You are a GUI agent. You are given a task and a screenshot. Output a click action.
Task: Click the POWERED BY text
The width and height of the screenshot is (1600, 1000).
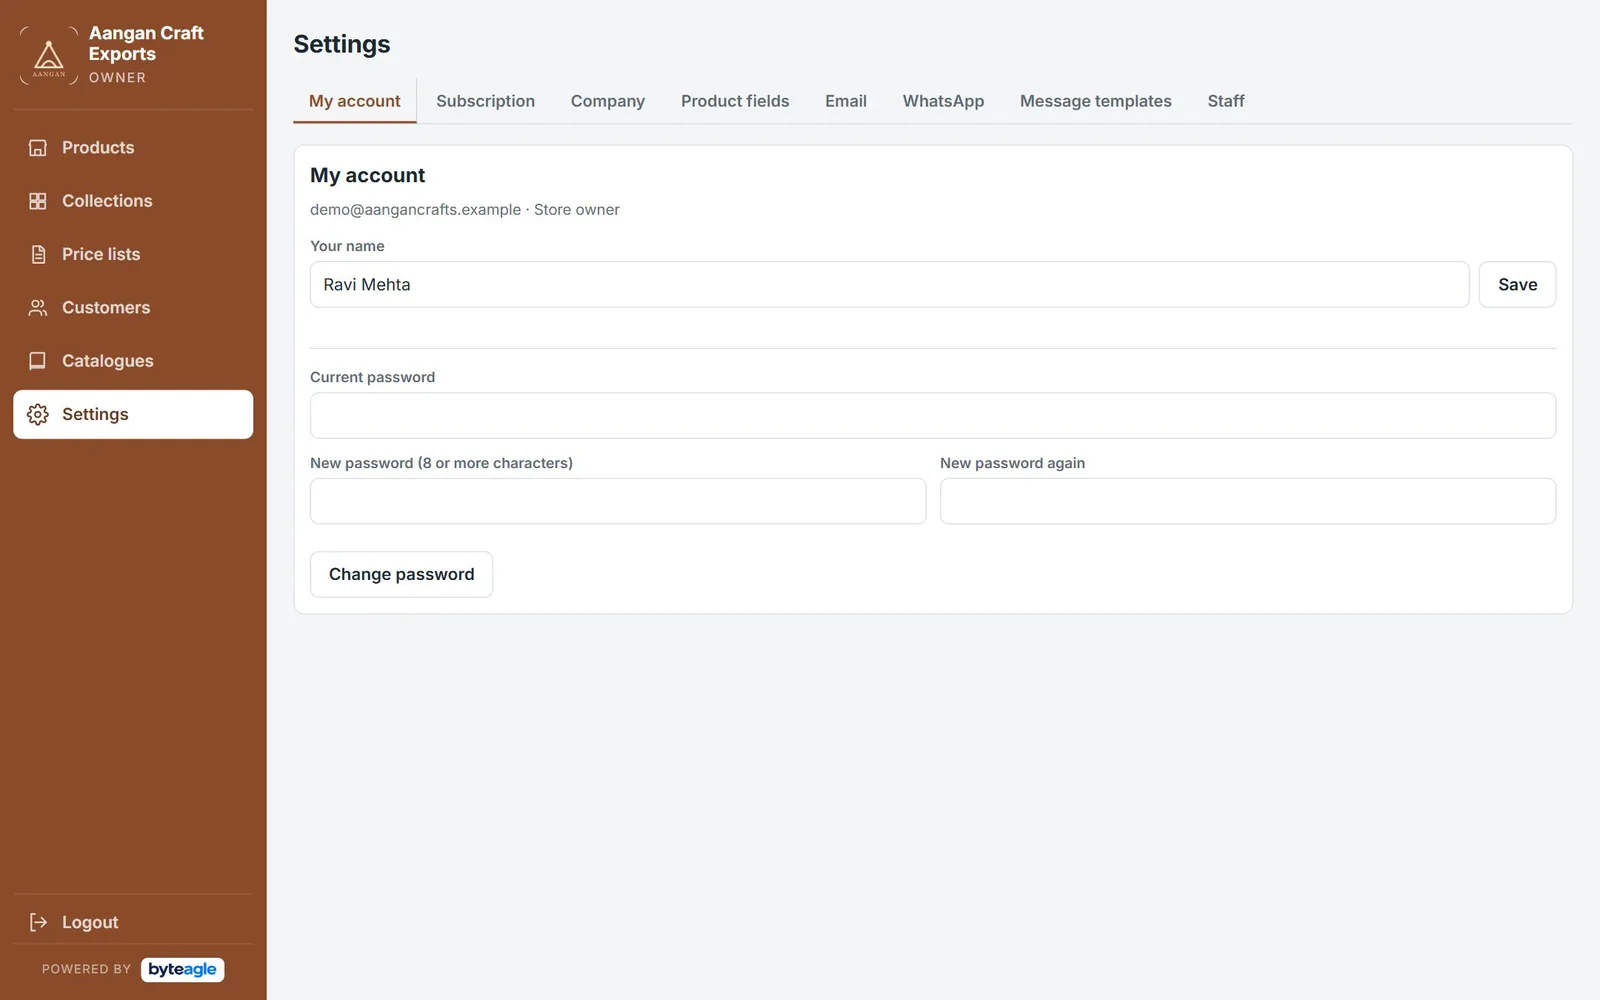click(86, 969)
